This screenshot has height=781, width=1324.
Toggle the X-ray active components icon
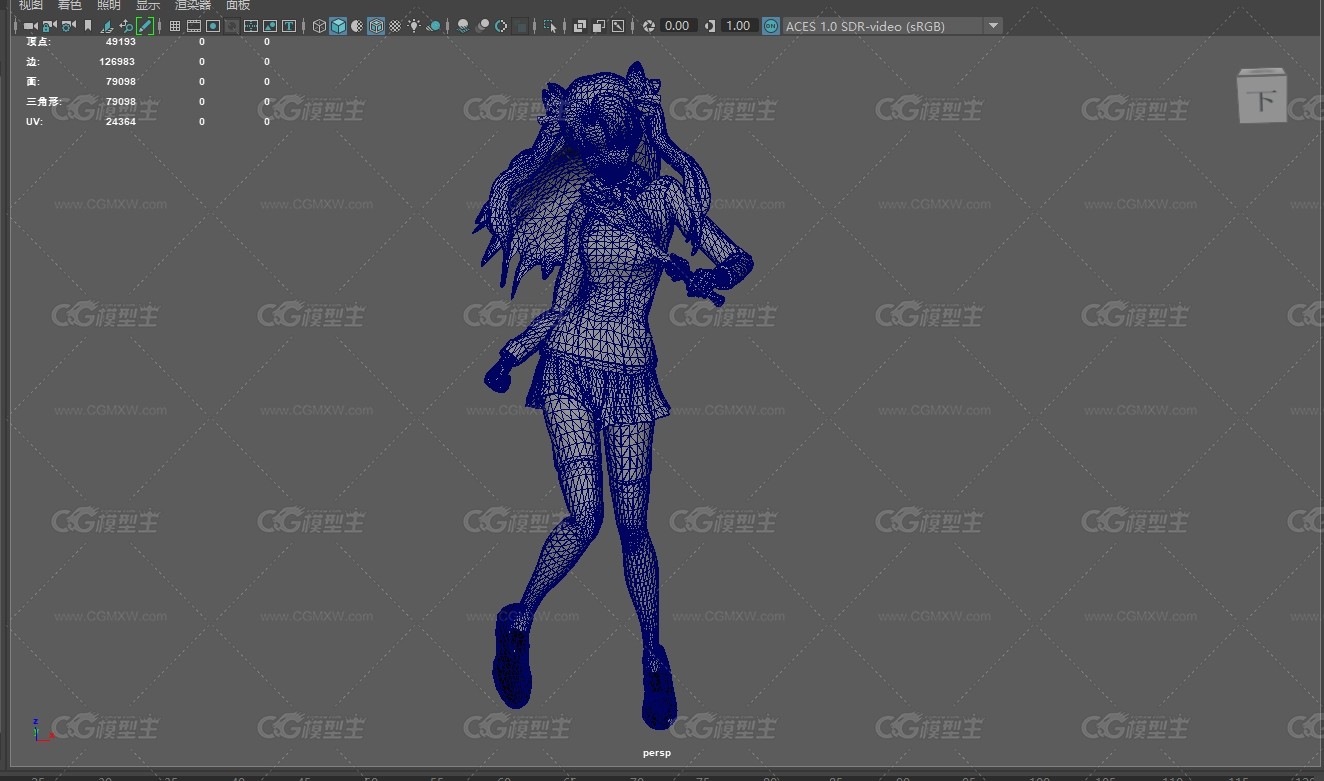pos(599,26)
